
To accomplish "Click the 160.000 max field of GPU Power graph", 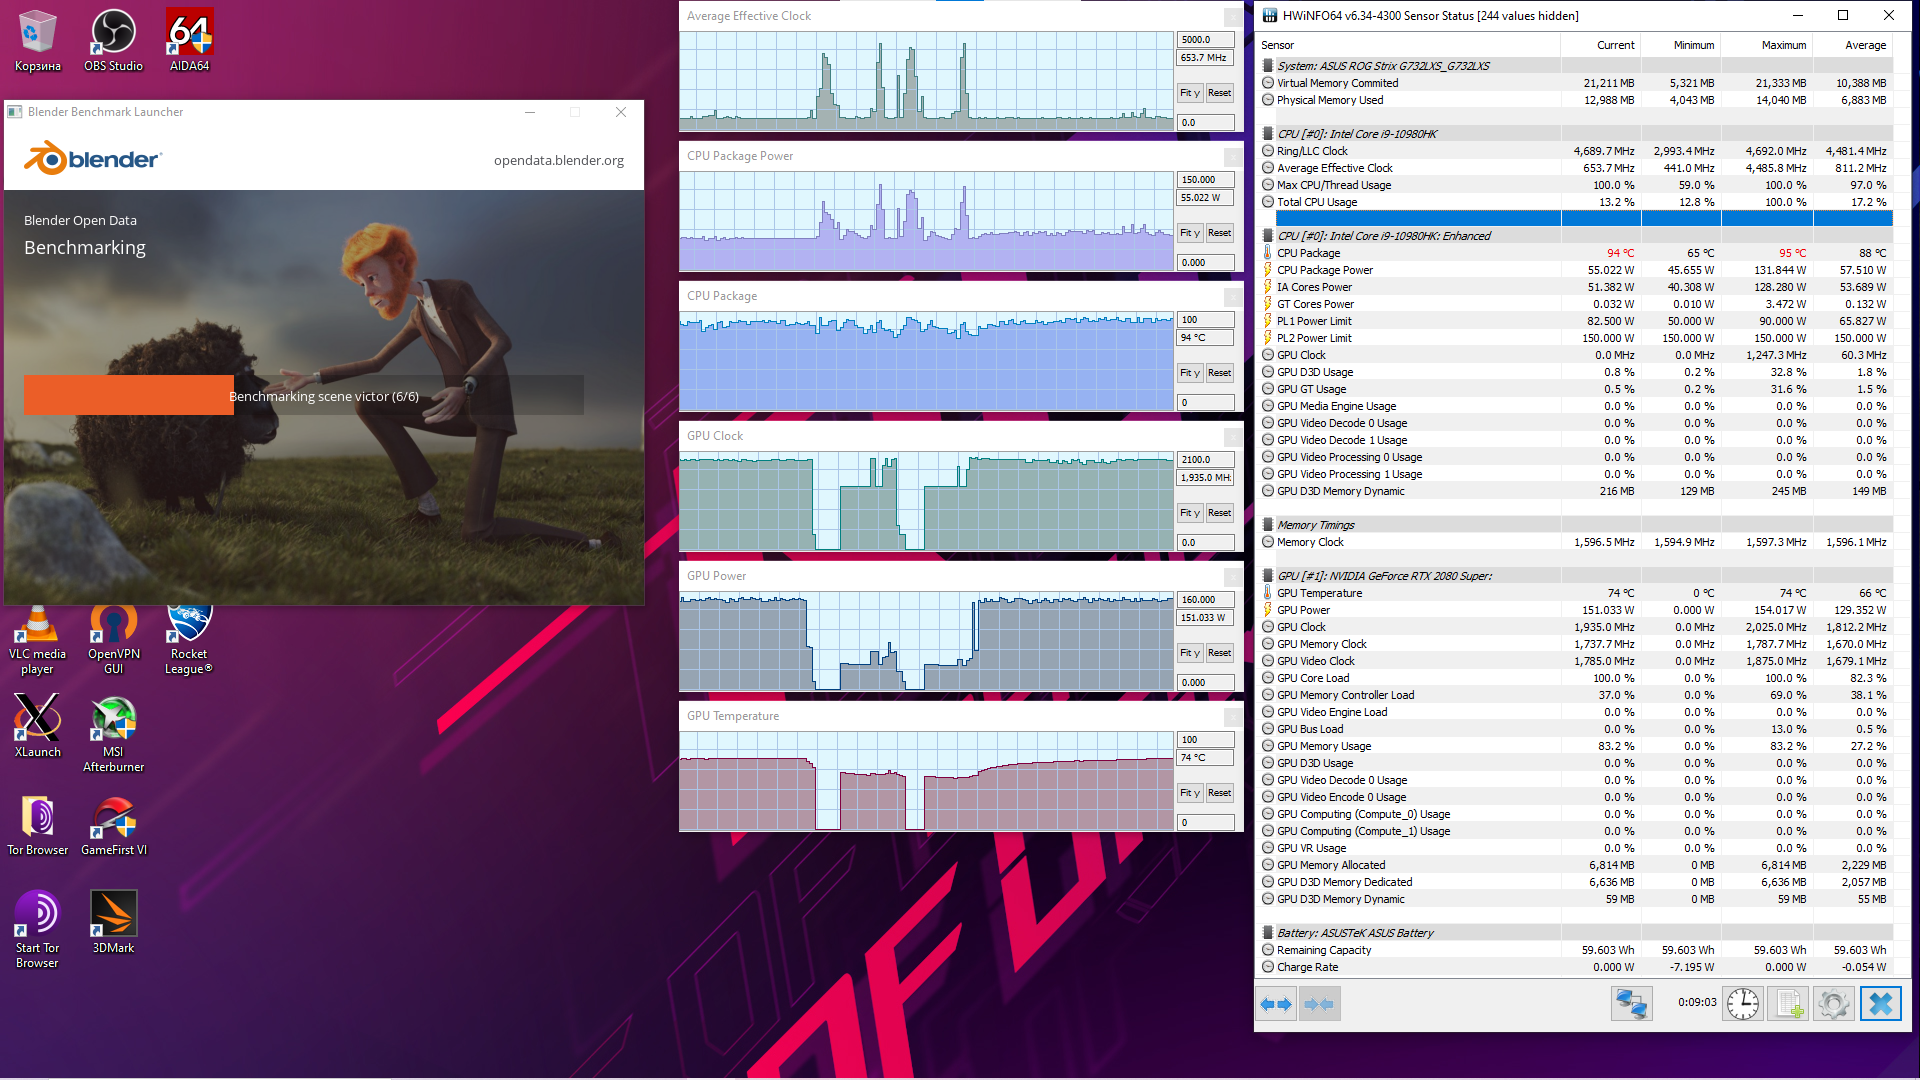I will 1205,600.
